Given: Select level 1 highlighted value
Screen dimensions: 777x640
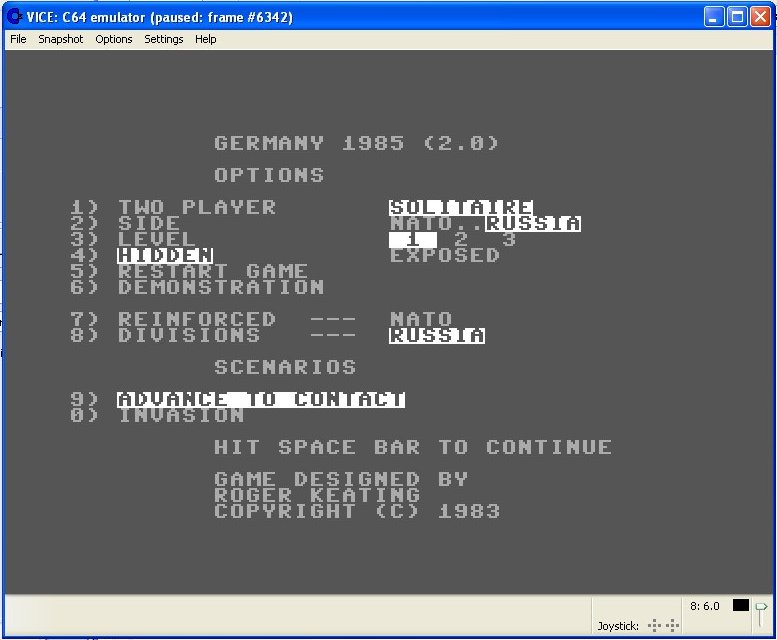Looking at the screenshot, I should pyautogui.click(x=413, y=239).
